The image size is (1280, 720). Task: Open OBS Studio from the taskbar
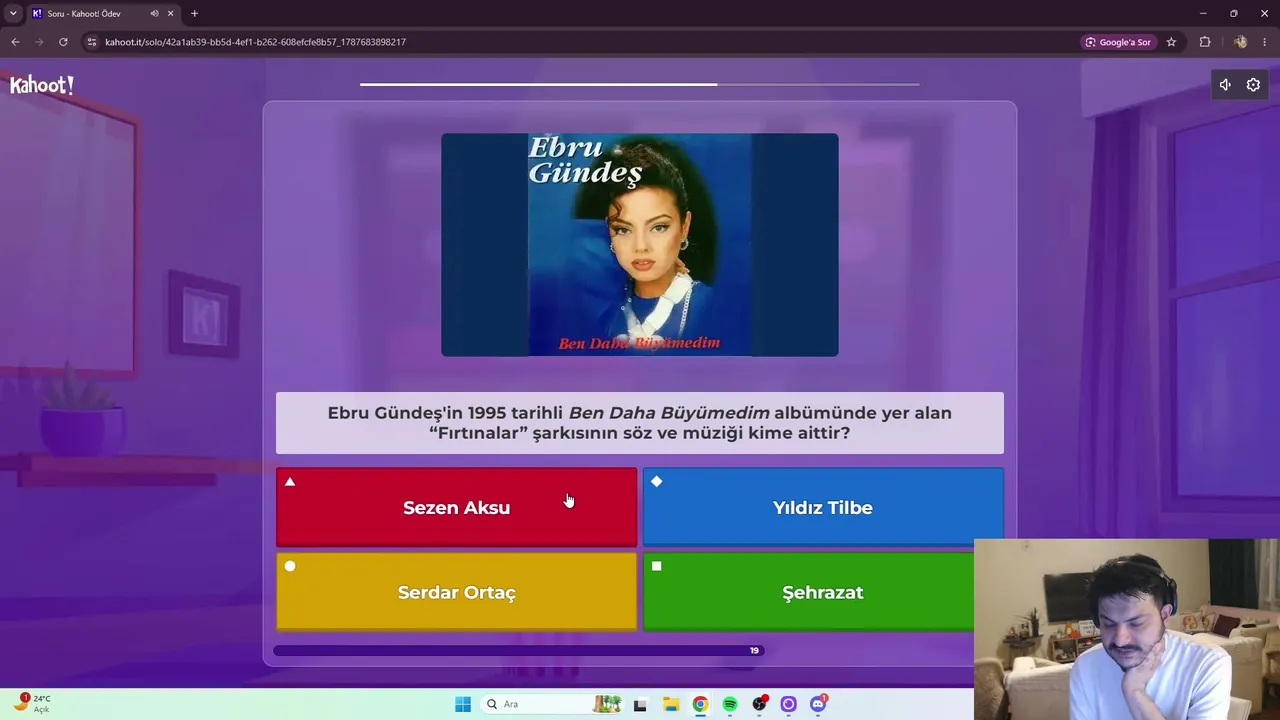tap(760, 704)
